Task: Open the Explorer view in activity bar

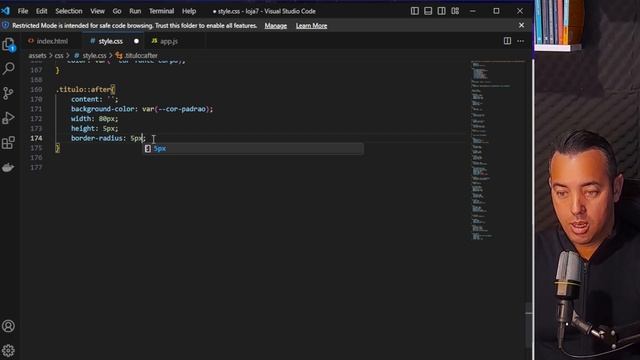Action: click(9, 44)
